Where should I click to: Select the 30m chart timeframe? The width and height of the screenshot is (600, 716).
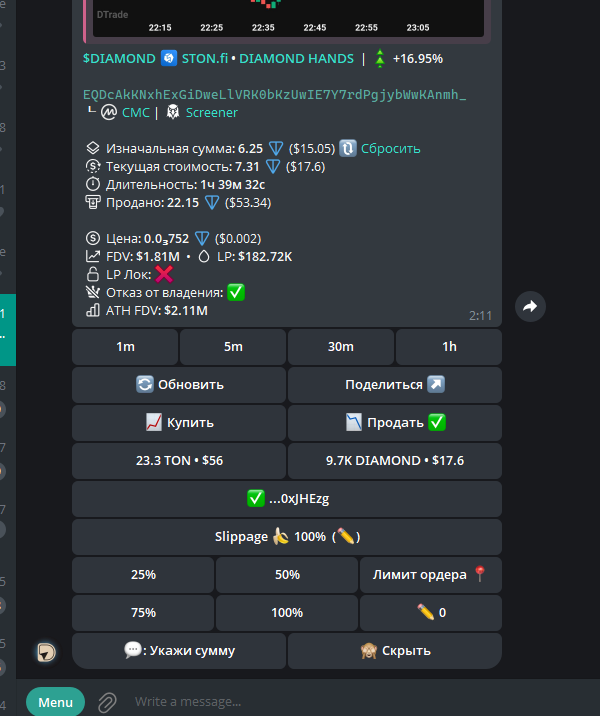pos(341,347)
